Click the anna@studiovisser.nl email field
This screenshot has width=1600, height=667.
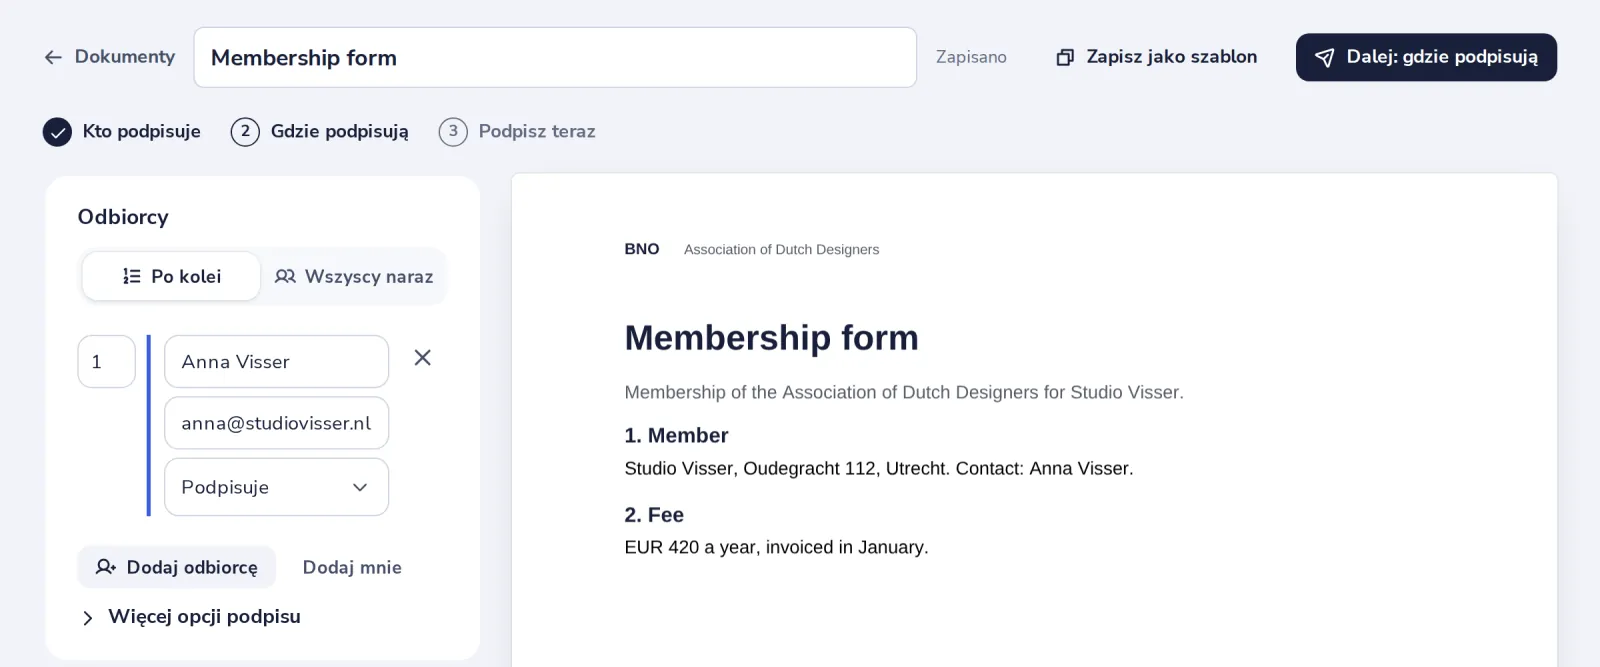click(276, 423)
